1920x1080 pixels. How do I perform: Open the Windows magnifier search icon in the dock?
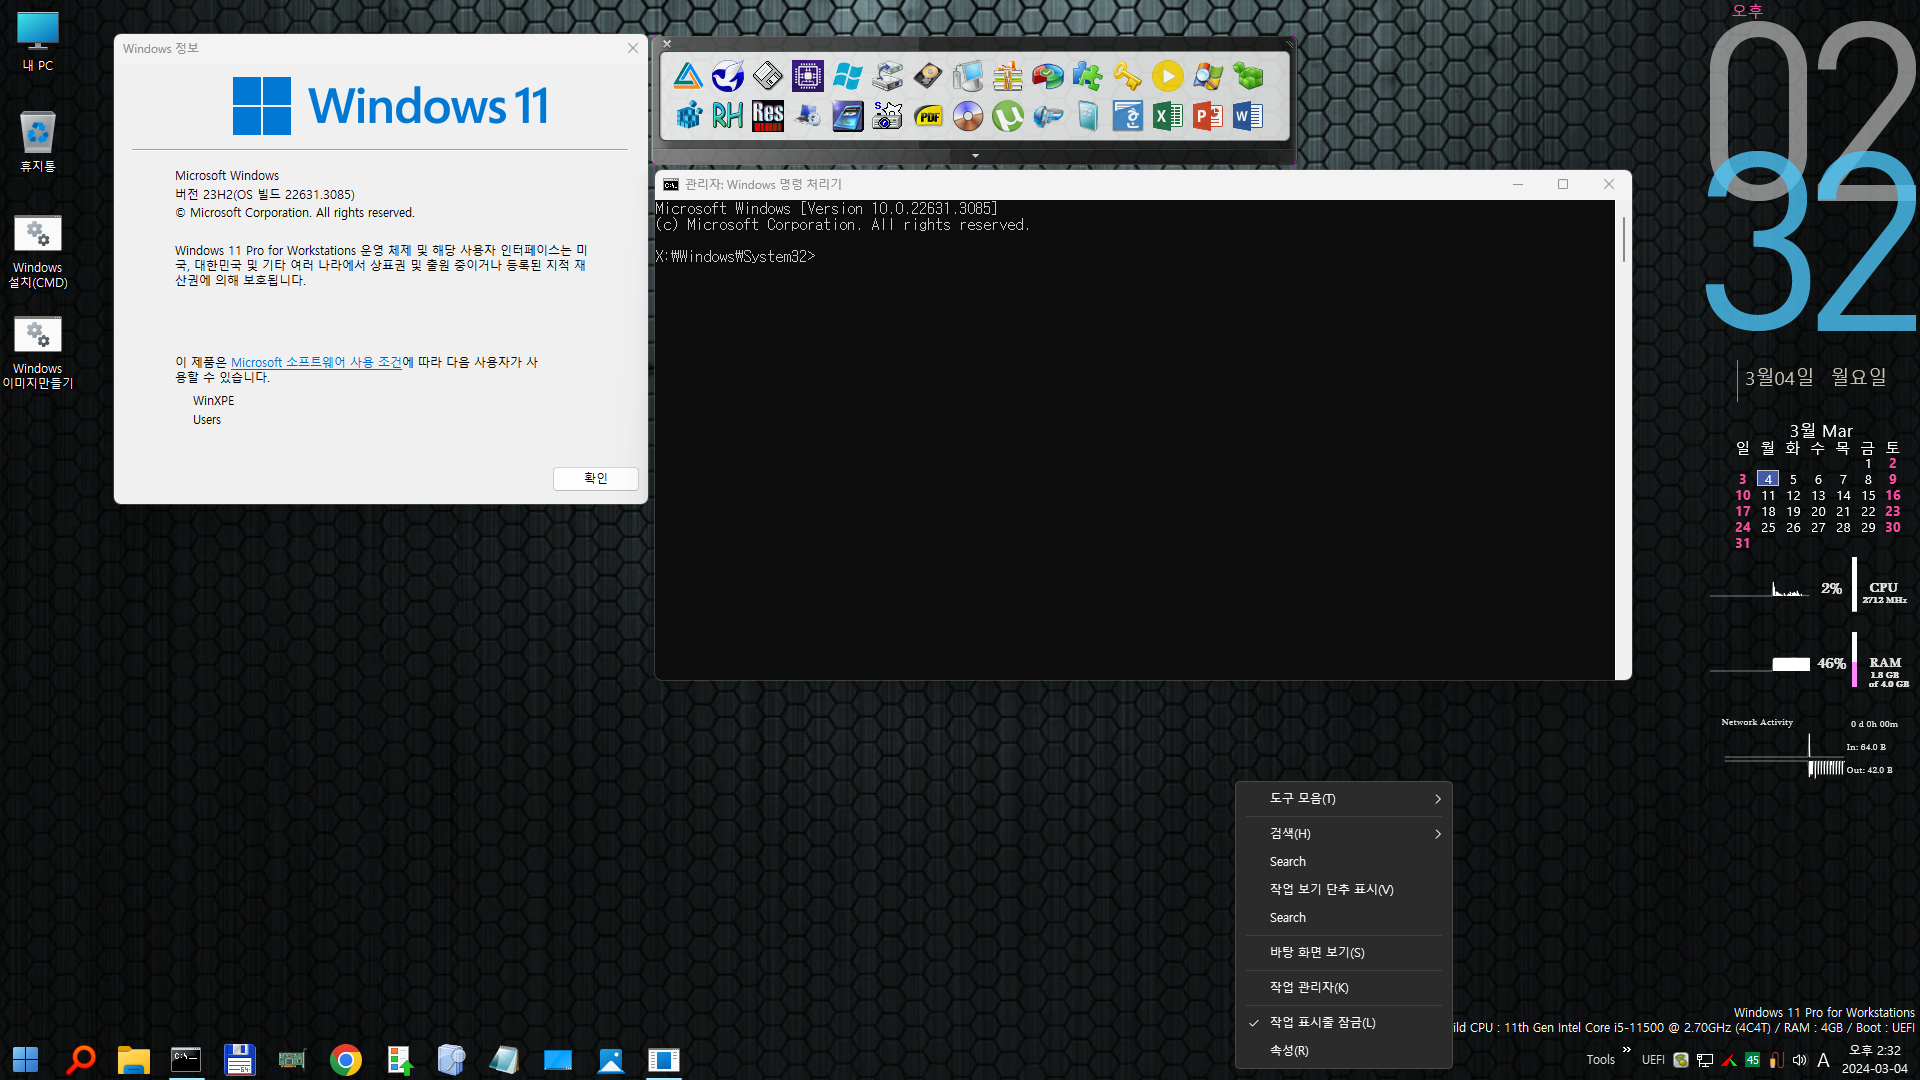click(1207, 76)
